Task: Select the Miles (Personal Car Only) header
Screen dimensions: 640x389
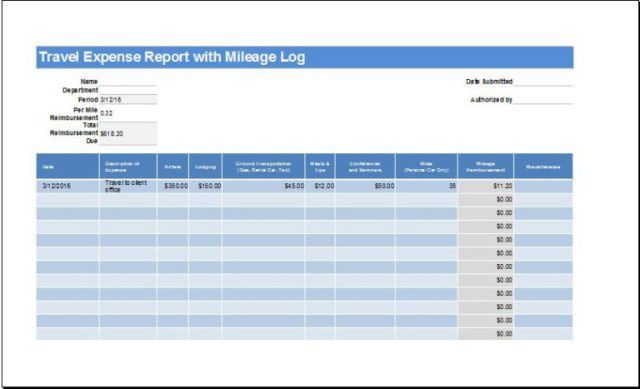Action: [427, 166]
